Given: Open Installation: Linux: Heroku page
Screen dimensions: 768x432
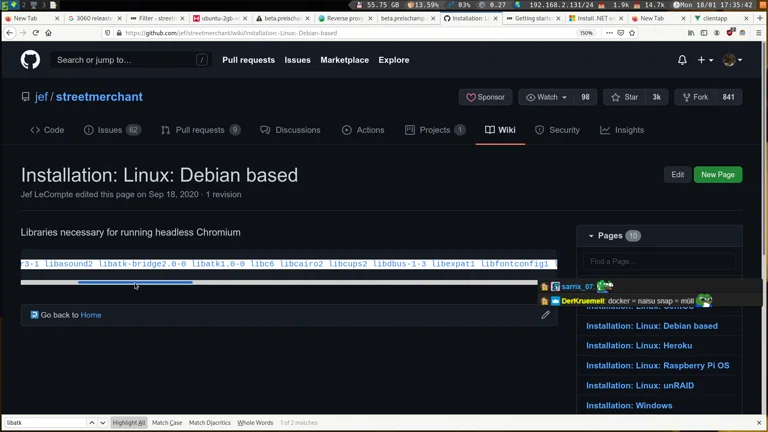Looking at the screenshot, I should coord(639,345).
